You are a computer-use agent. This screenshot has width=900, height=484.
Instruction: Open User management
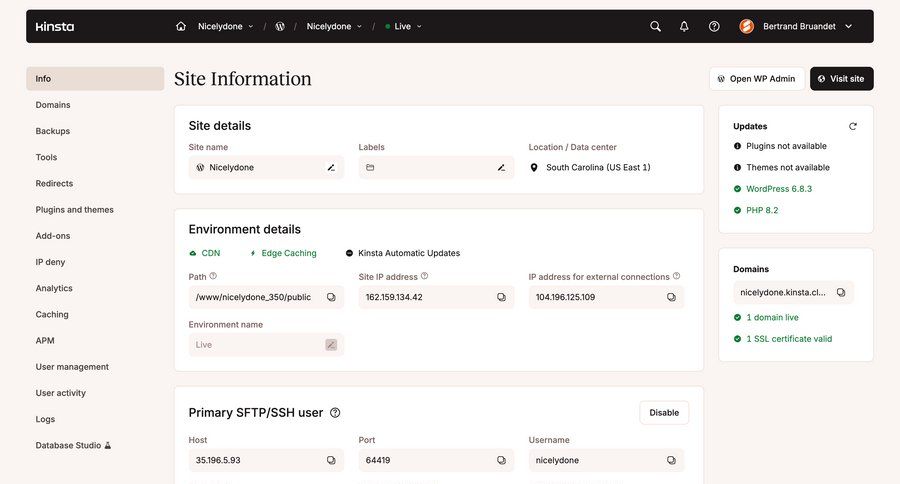(x=72, y=367)
